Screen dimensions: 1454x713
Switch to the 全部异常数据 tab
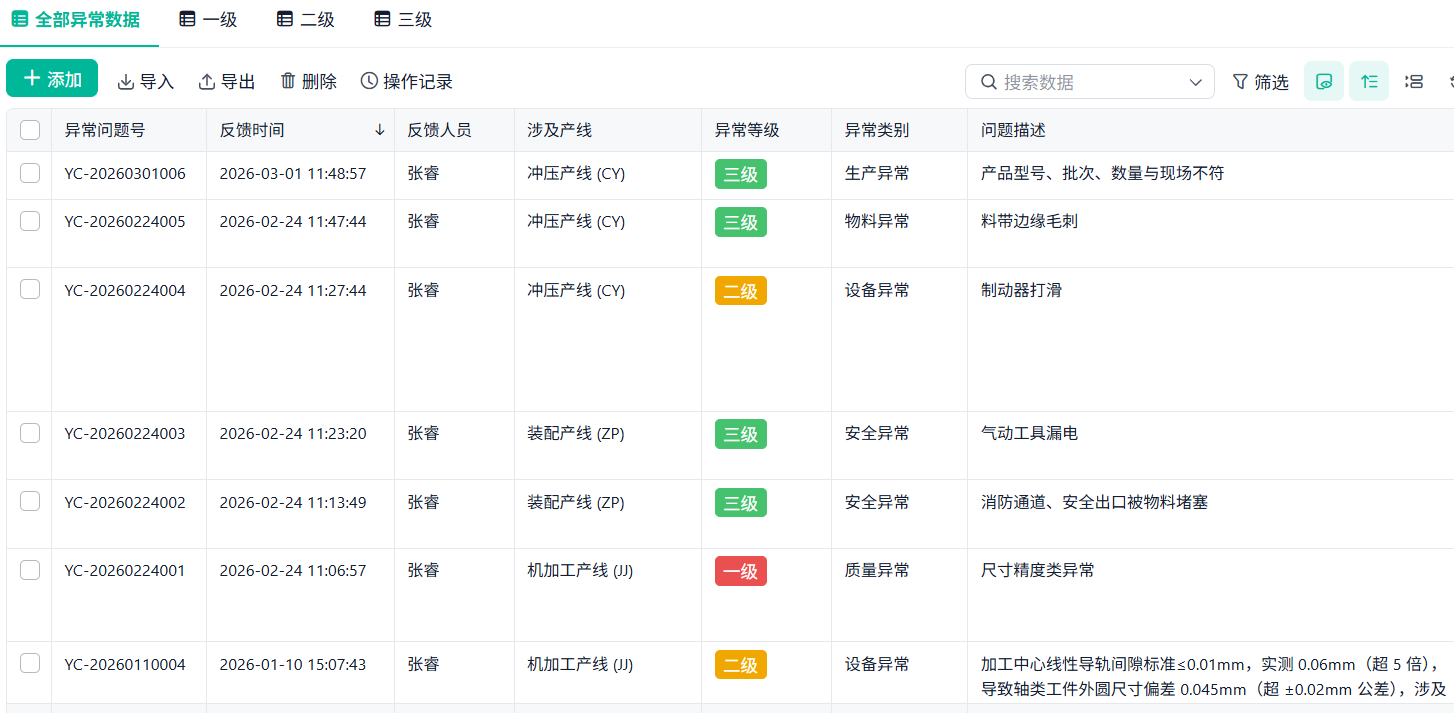[x=76, y=20]
